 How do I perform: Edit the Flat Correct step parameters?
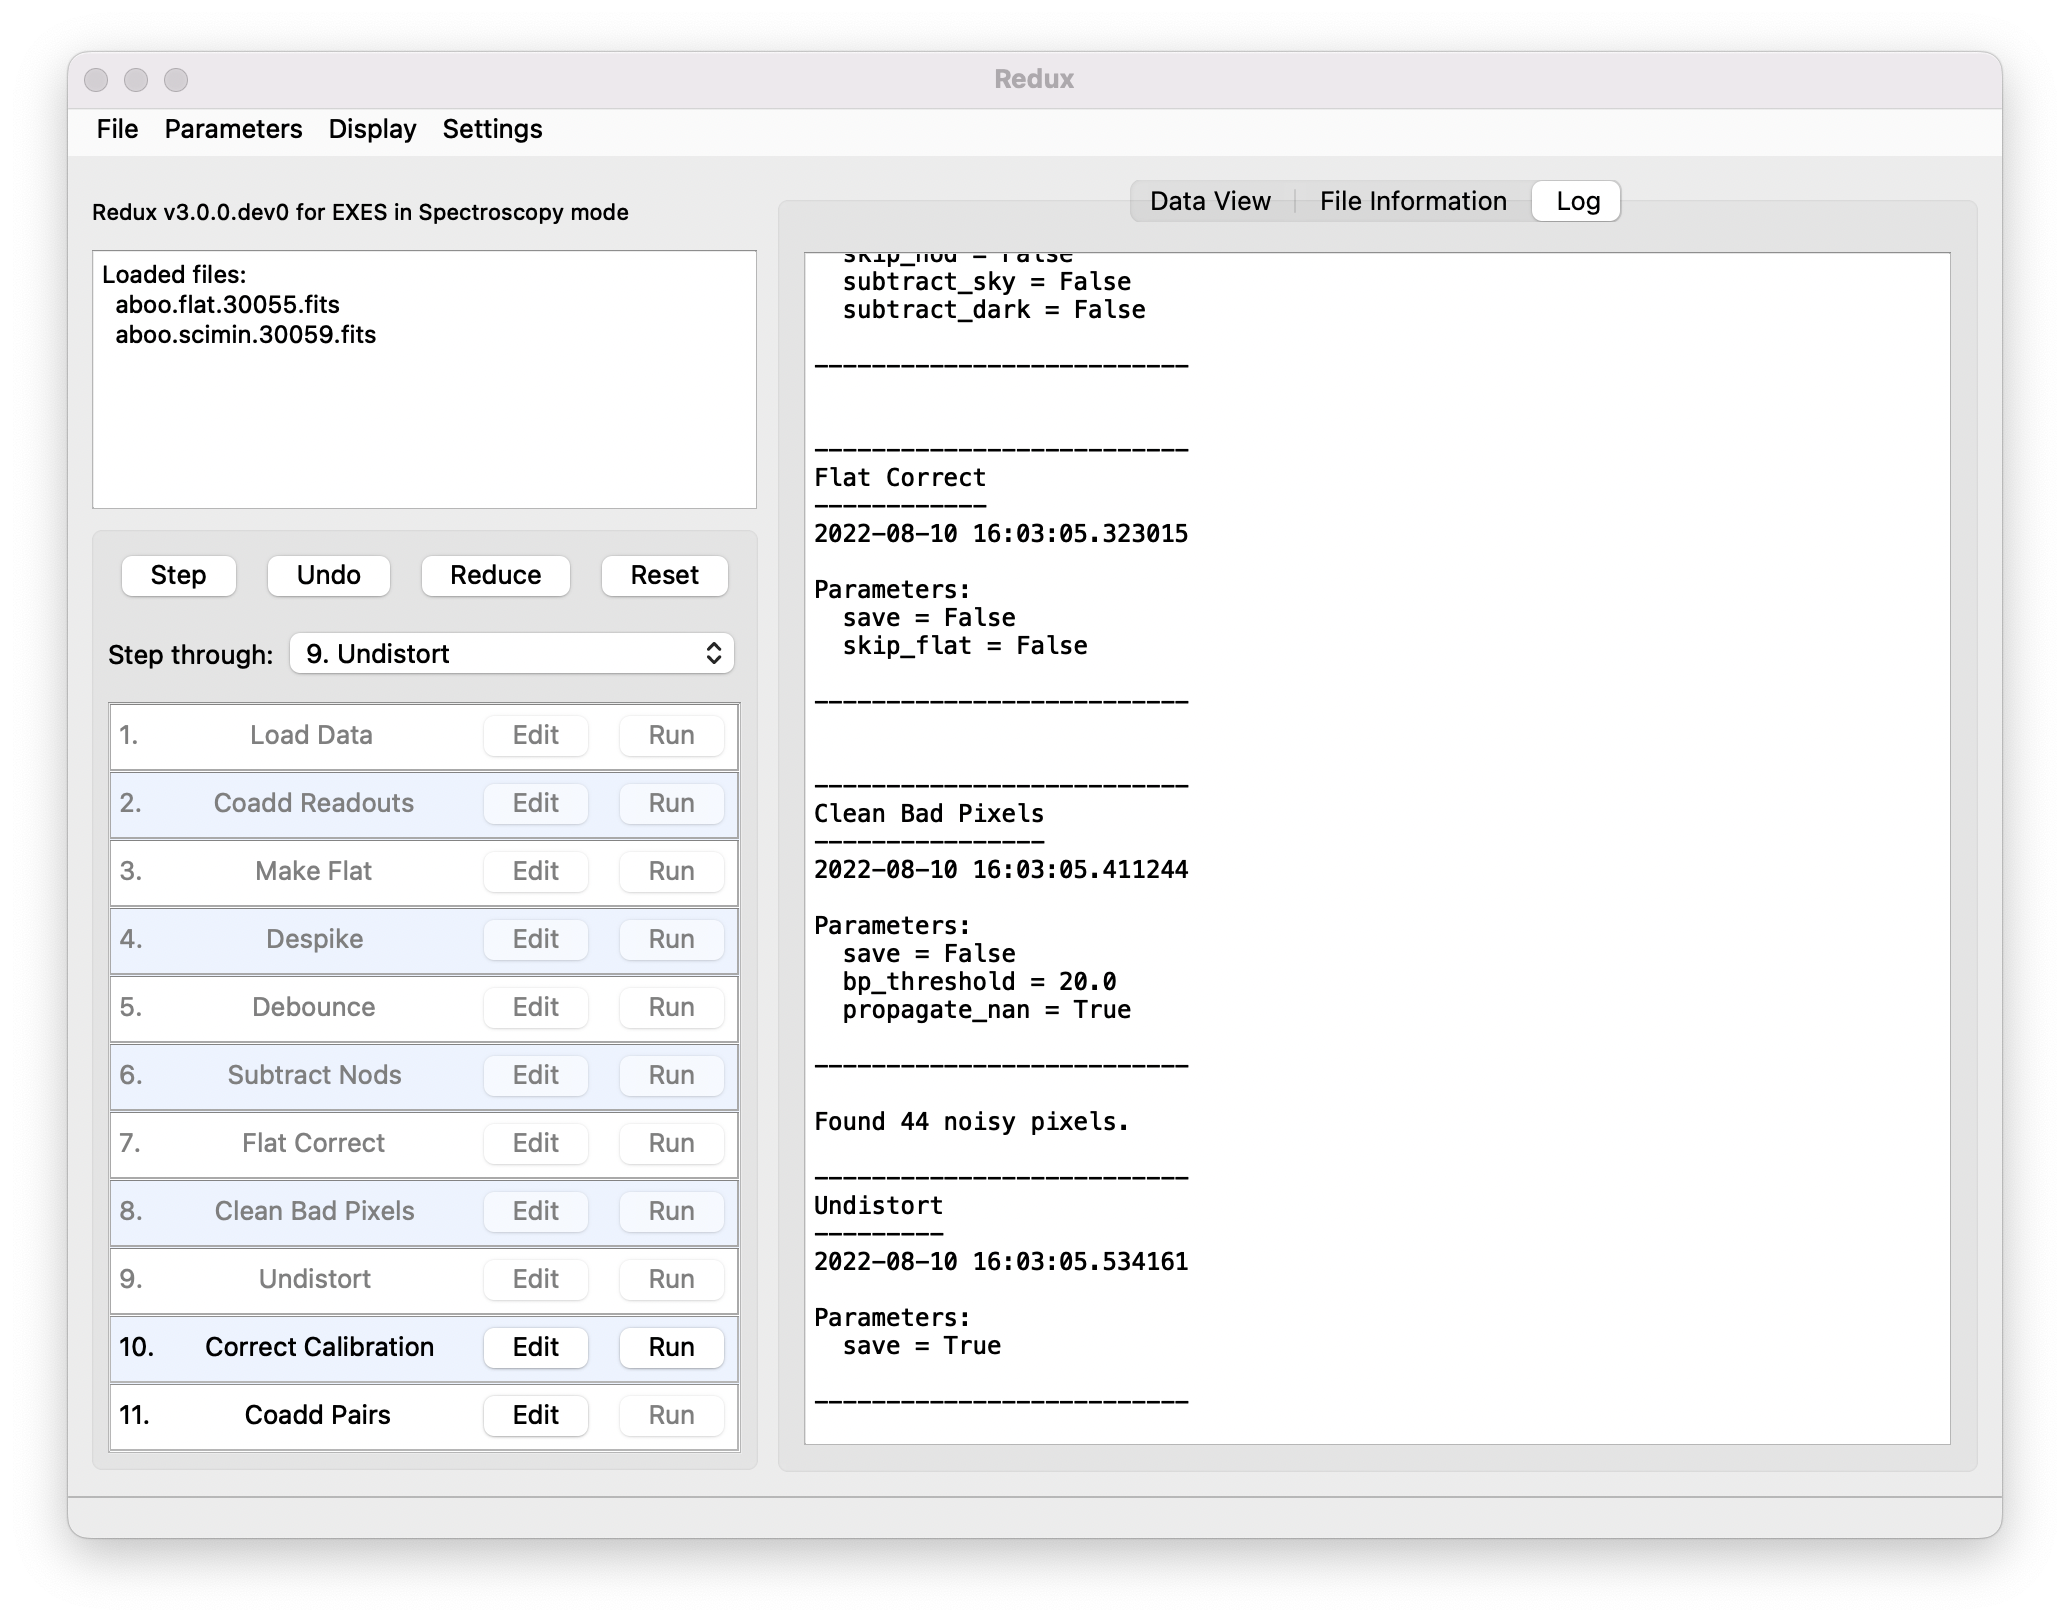535,1143
